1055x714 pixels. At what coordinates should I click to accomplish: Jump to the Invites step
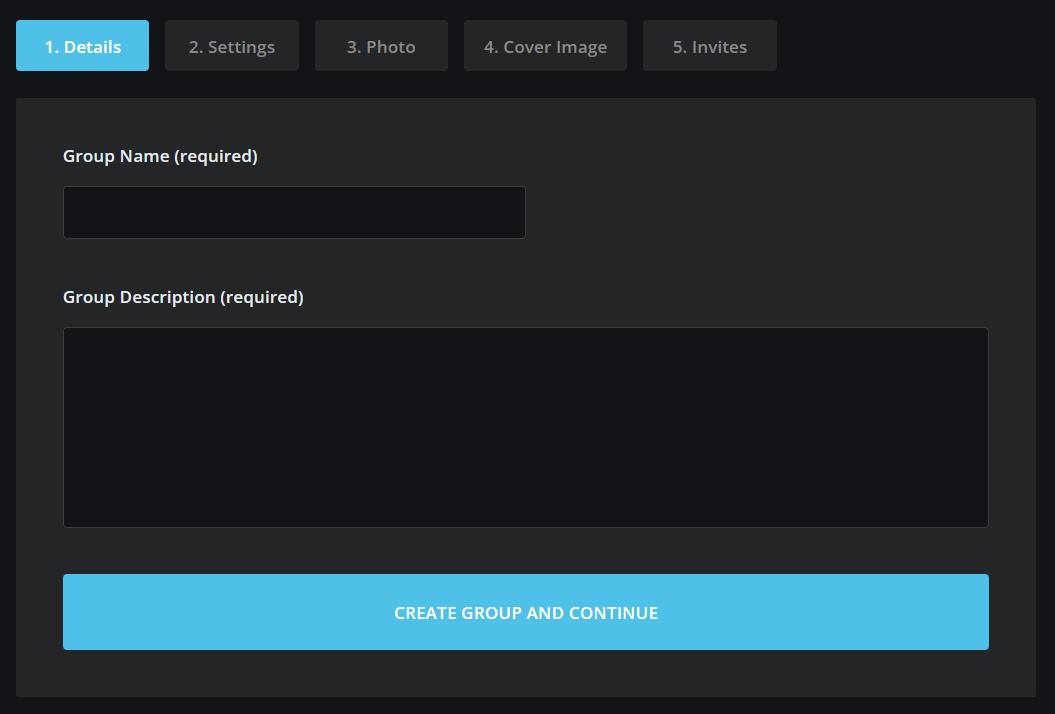(709, 46)
